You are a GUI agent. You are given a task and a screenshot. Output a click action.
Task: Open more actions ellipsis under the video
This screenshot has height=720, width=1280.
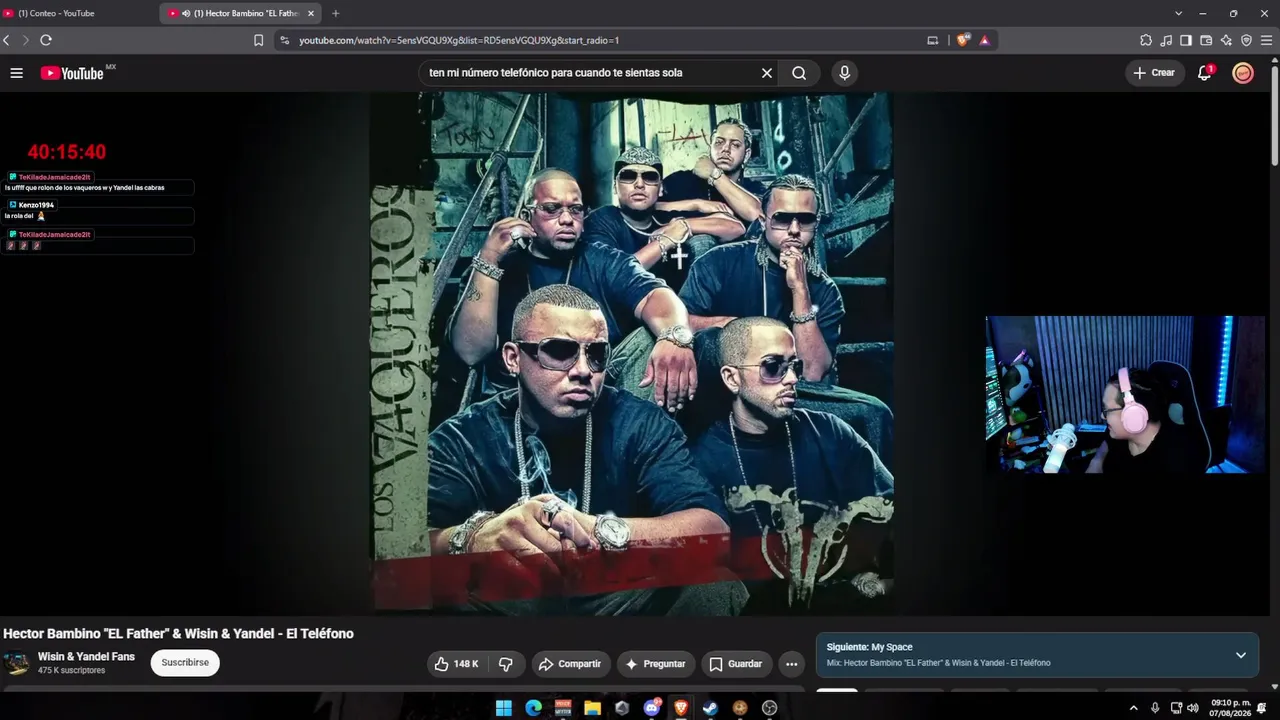791,664
